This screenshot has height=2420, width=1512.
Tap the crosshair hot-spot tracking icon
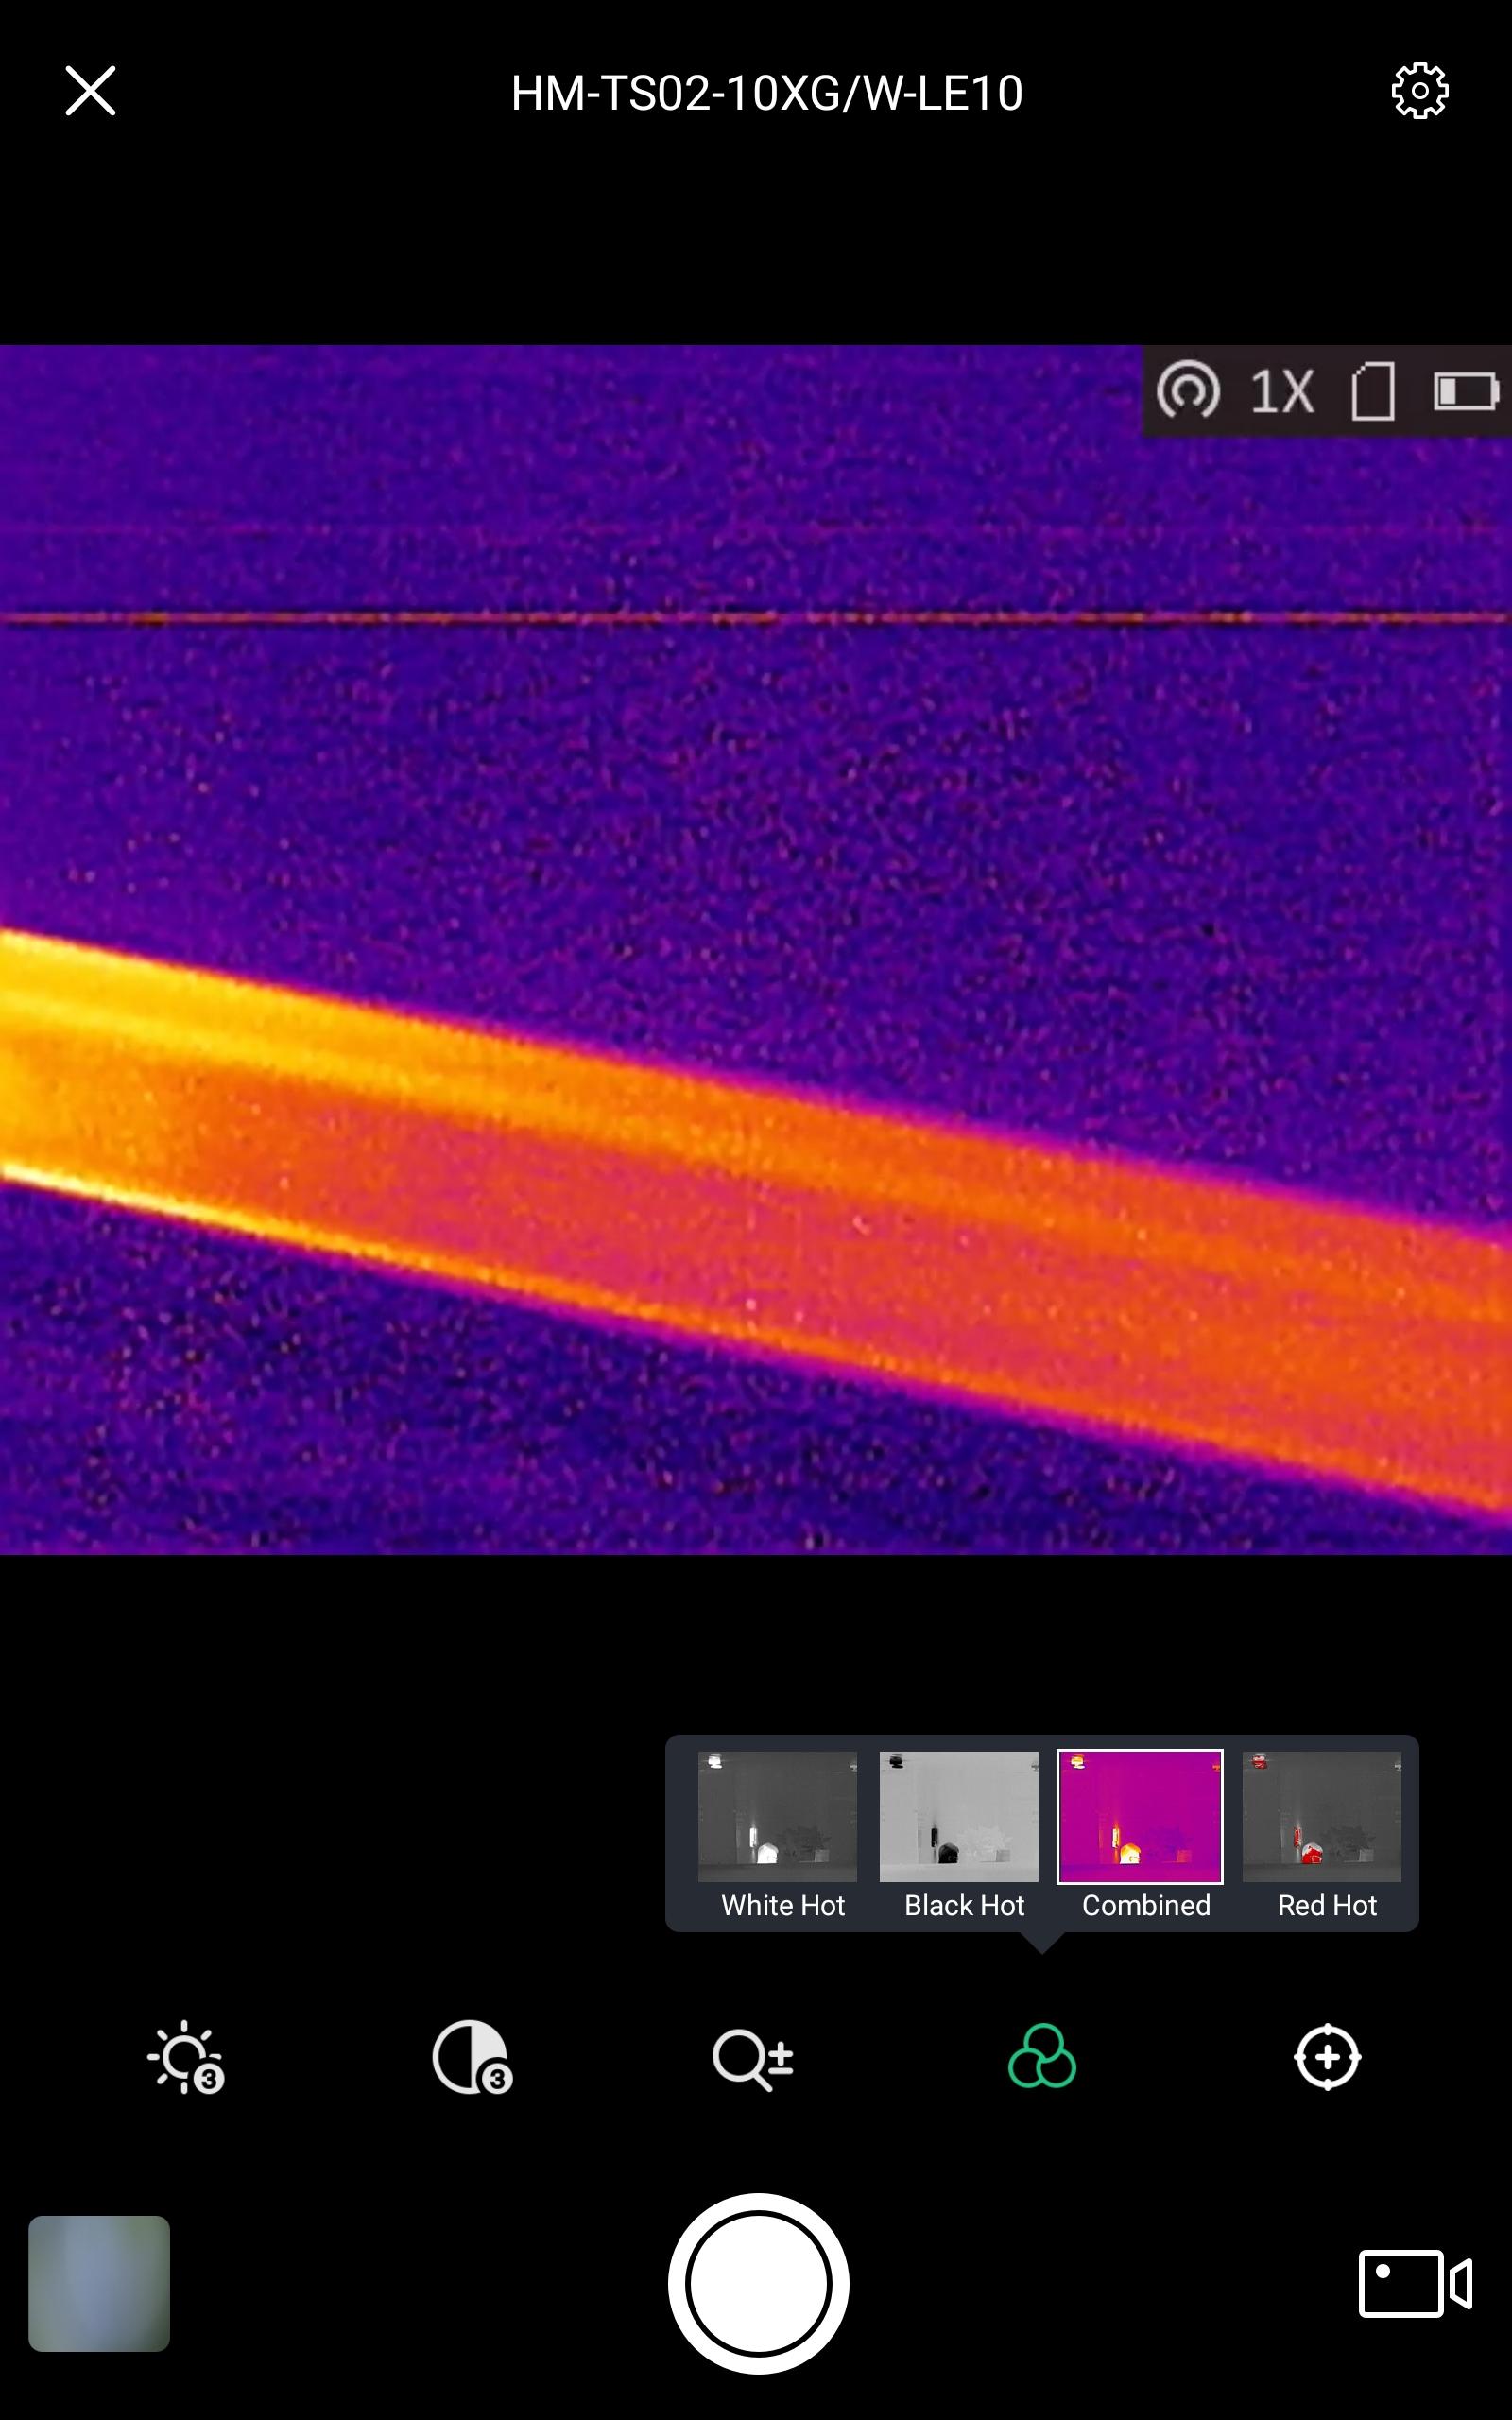pos(1327,2057)
